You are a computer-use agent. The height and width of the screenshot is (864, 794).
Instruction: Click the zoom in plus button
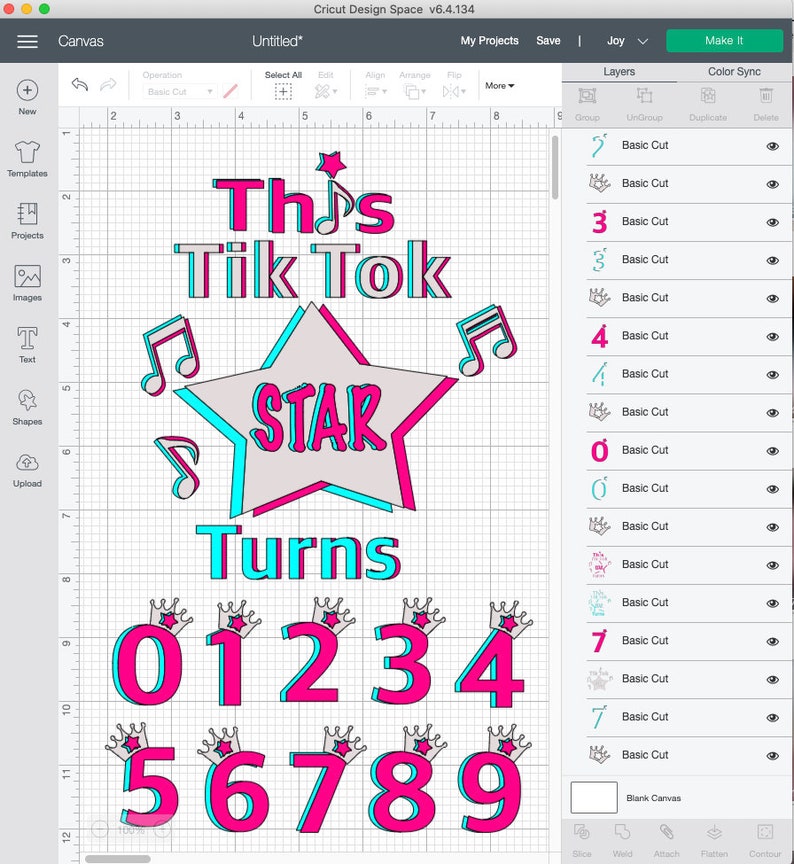162,829
